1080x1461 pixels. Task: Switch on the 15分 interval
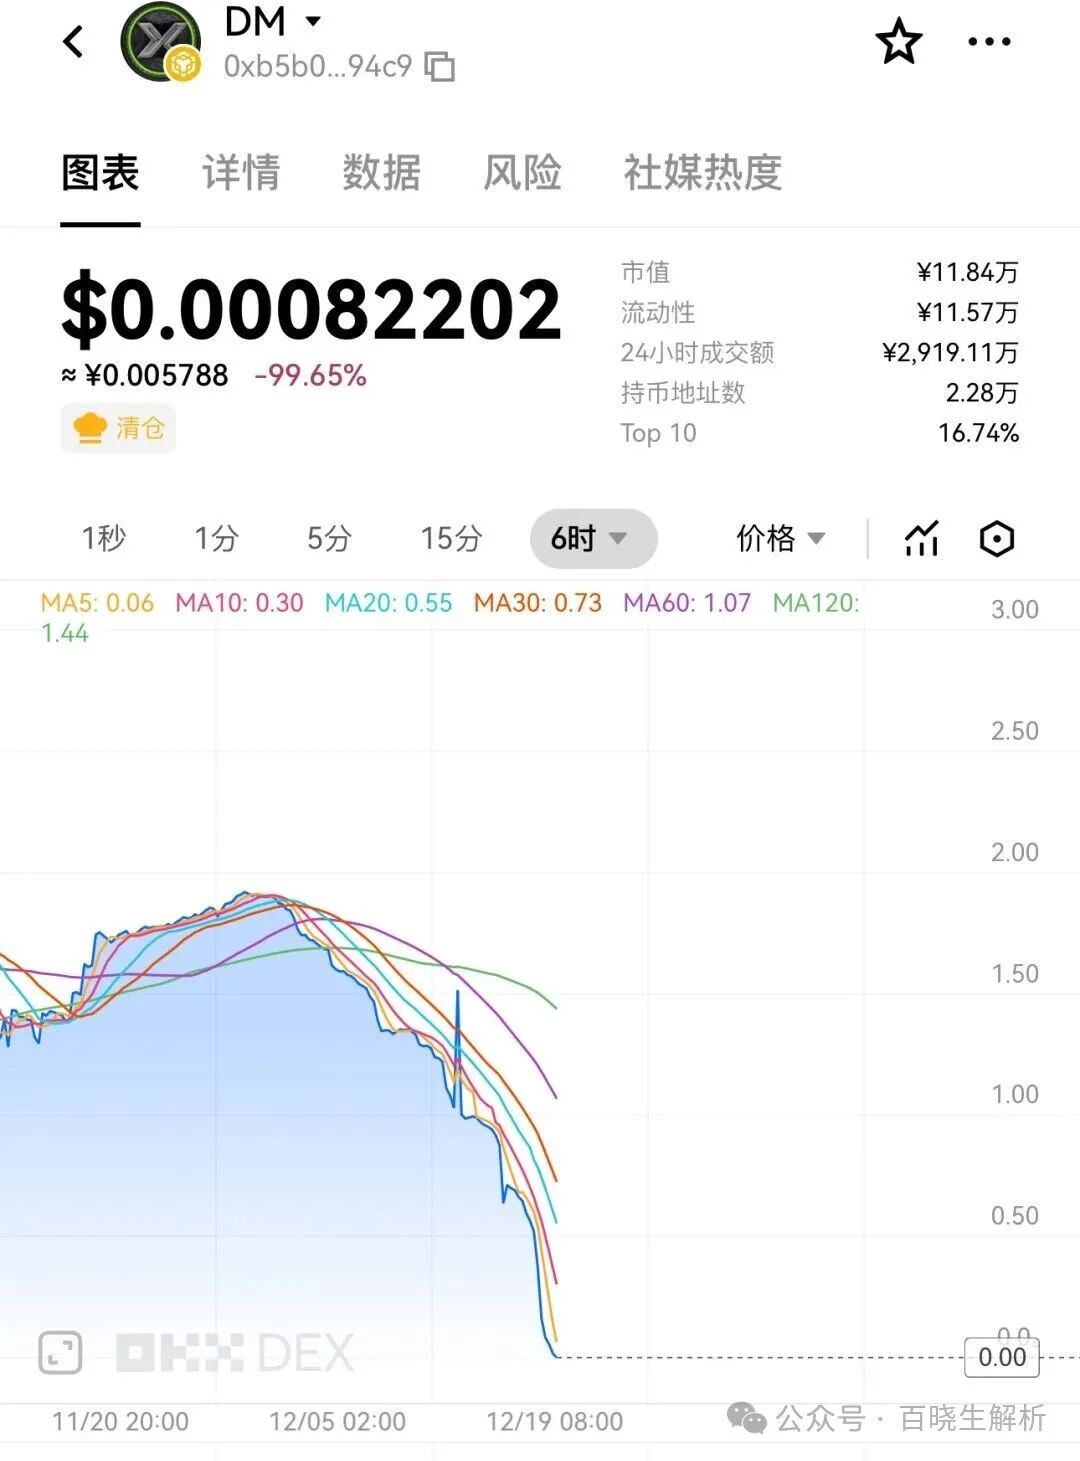pyautogui.click(x=449, y=538)
